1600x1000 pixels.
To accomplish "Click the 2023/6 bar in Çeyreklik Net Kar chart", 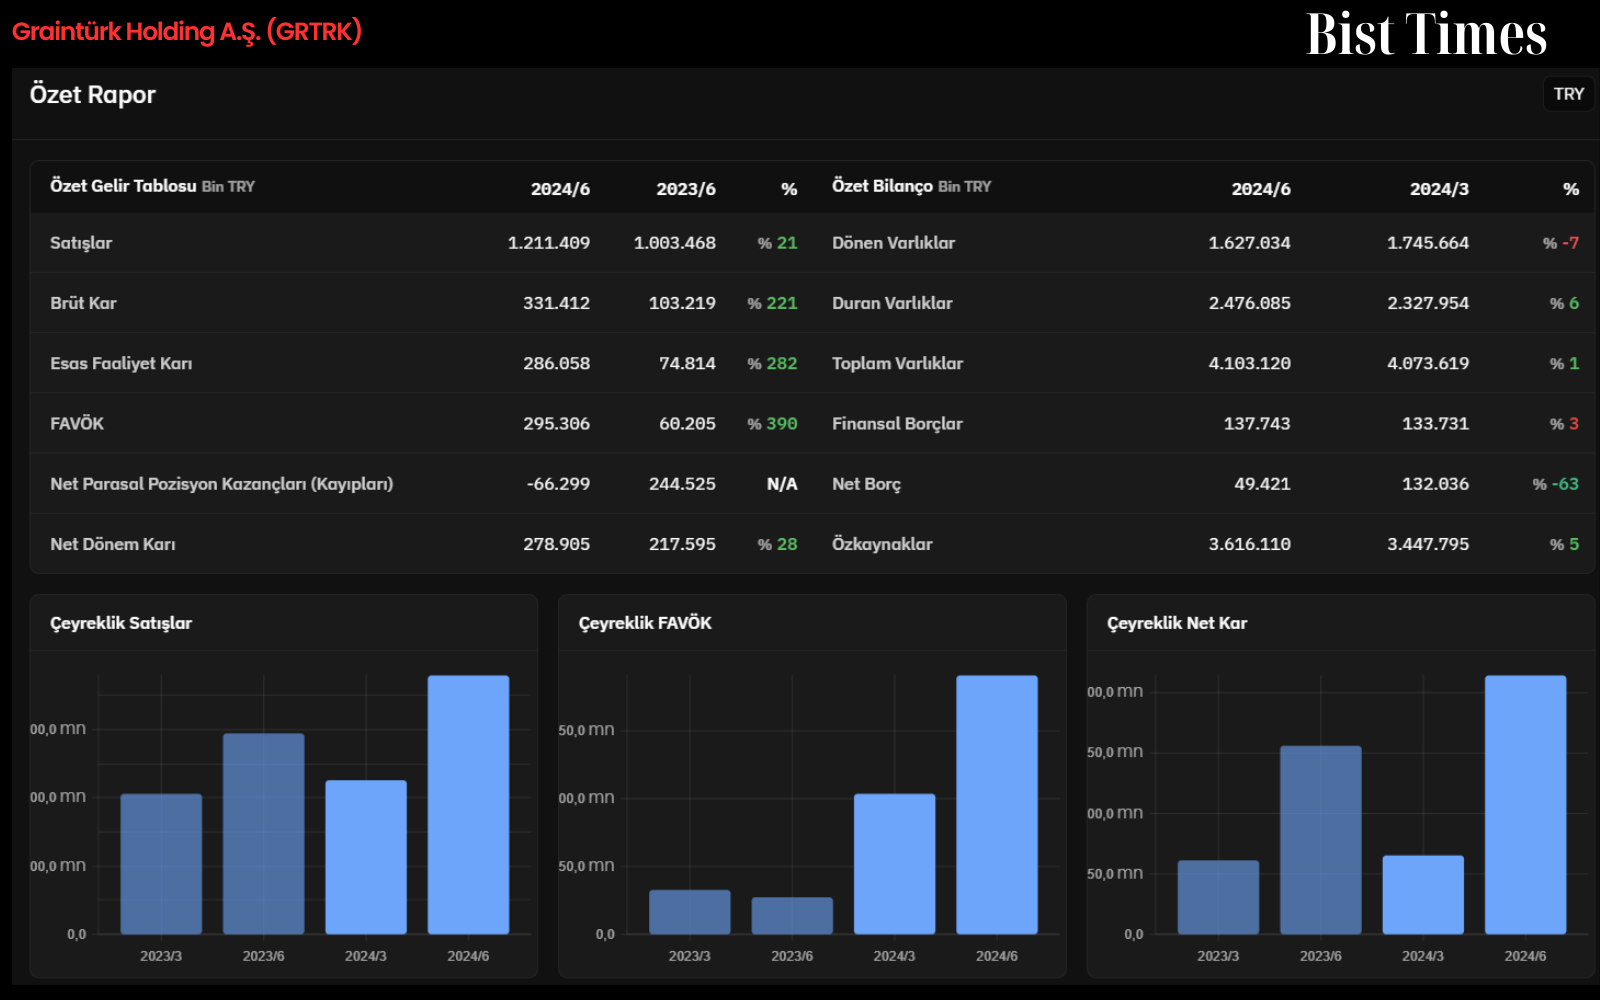I will point(1321,840).
